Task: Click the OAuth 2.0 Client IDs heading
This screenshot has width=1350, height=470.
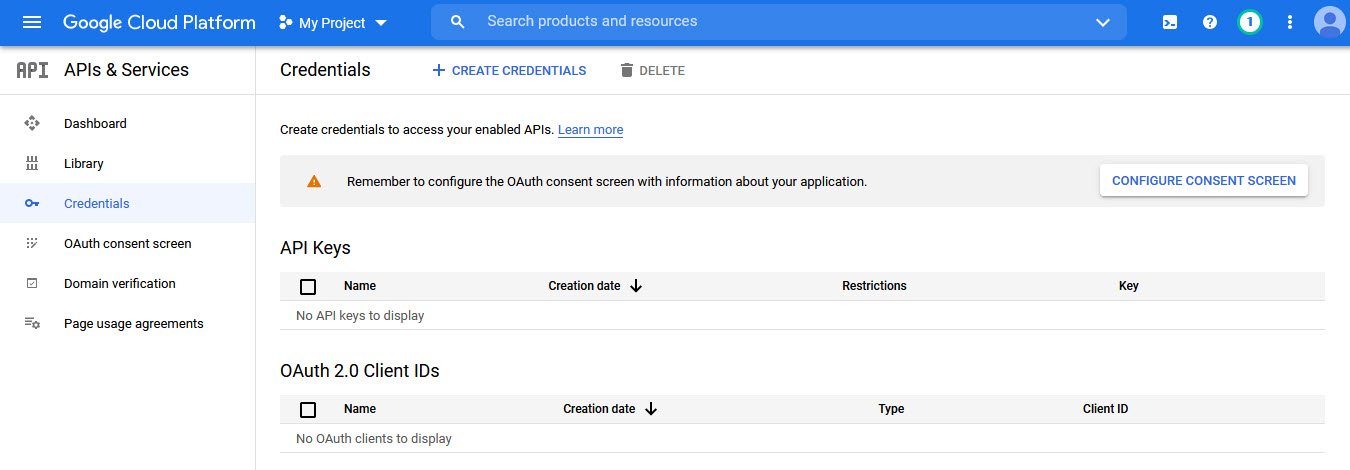Action: 360,371
